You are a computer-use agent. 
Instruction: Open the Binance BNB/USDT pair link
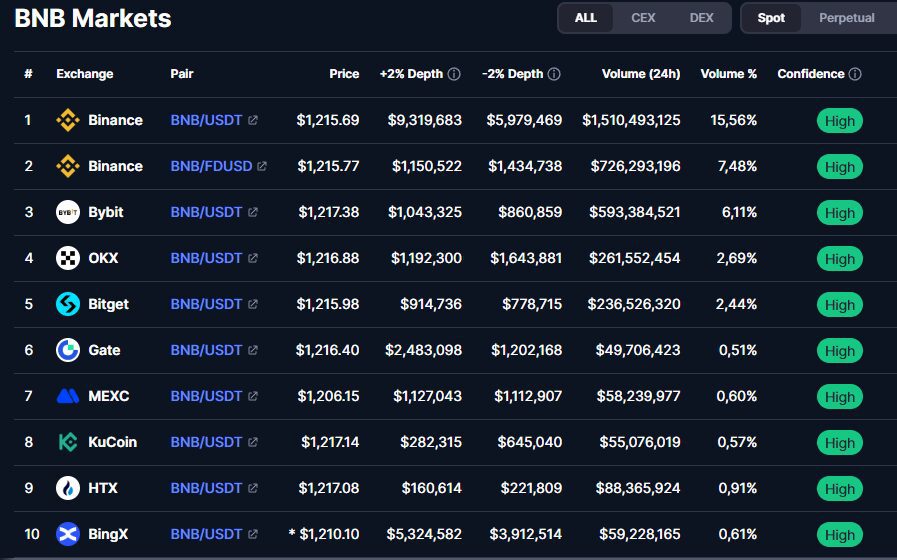coord(207,120)
